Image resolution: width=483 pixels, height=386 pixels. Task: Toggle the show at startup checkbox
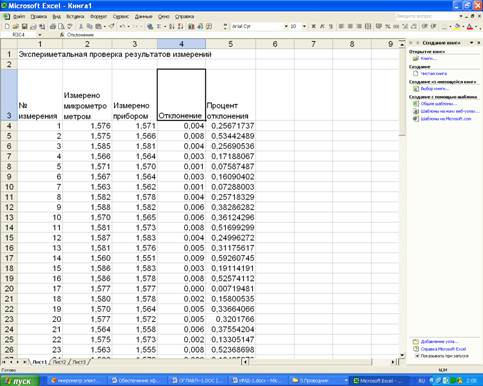(417, 356)
